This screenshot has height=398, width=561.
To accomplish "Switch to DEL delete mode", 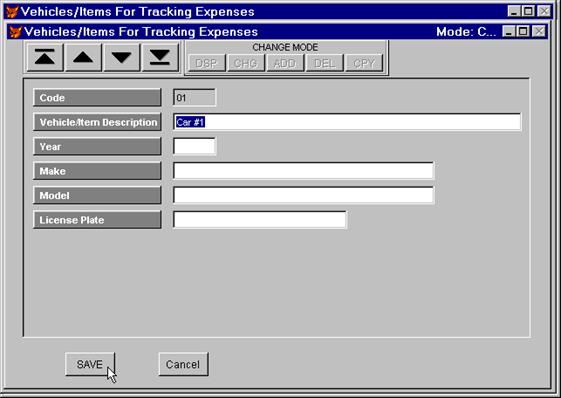I will point(324,63).
